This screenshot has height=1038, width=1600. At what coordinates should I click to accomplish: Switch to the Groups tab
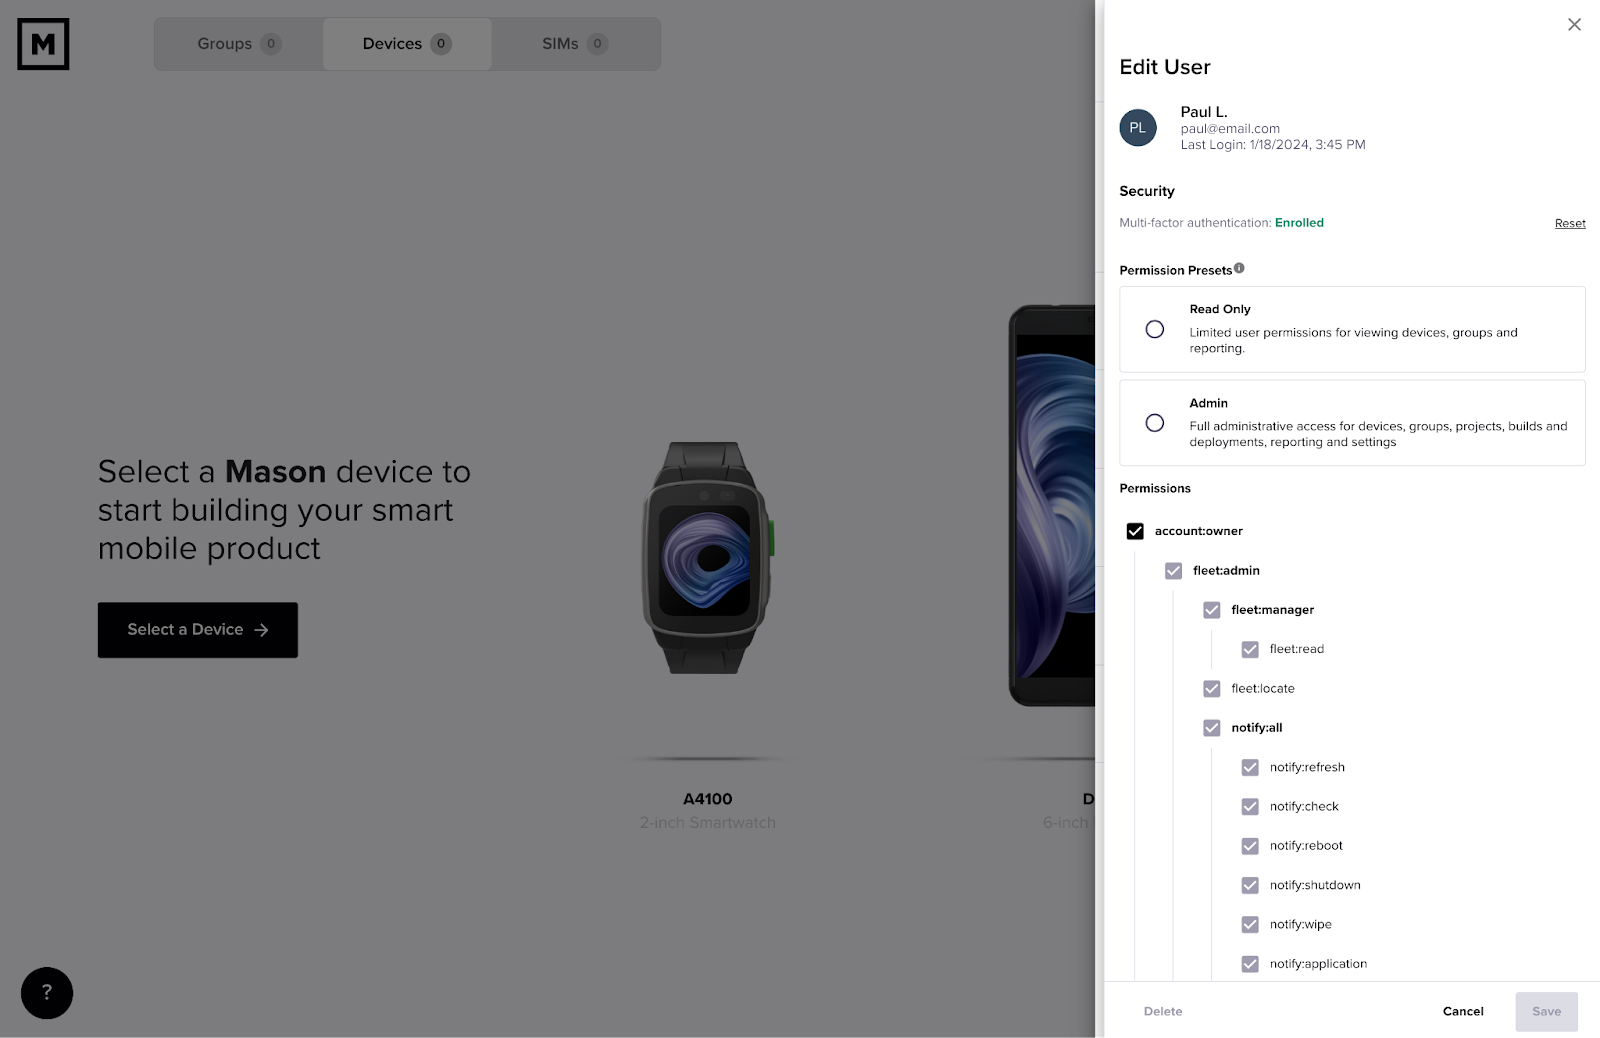239,44
